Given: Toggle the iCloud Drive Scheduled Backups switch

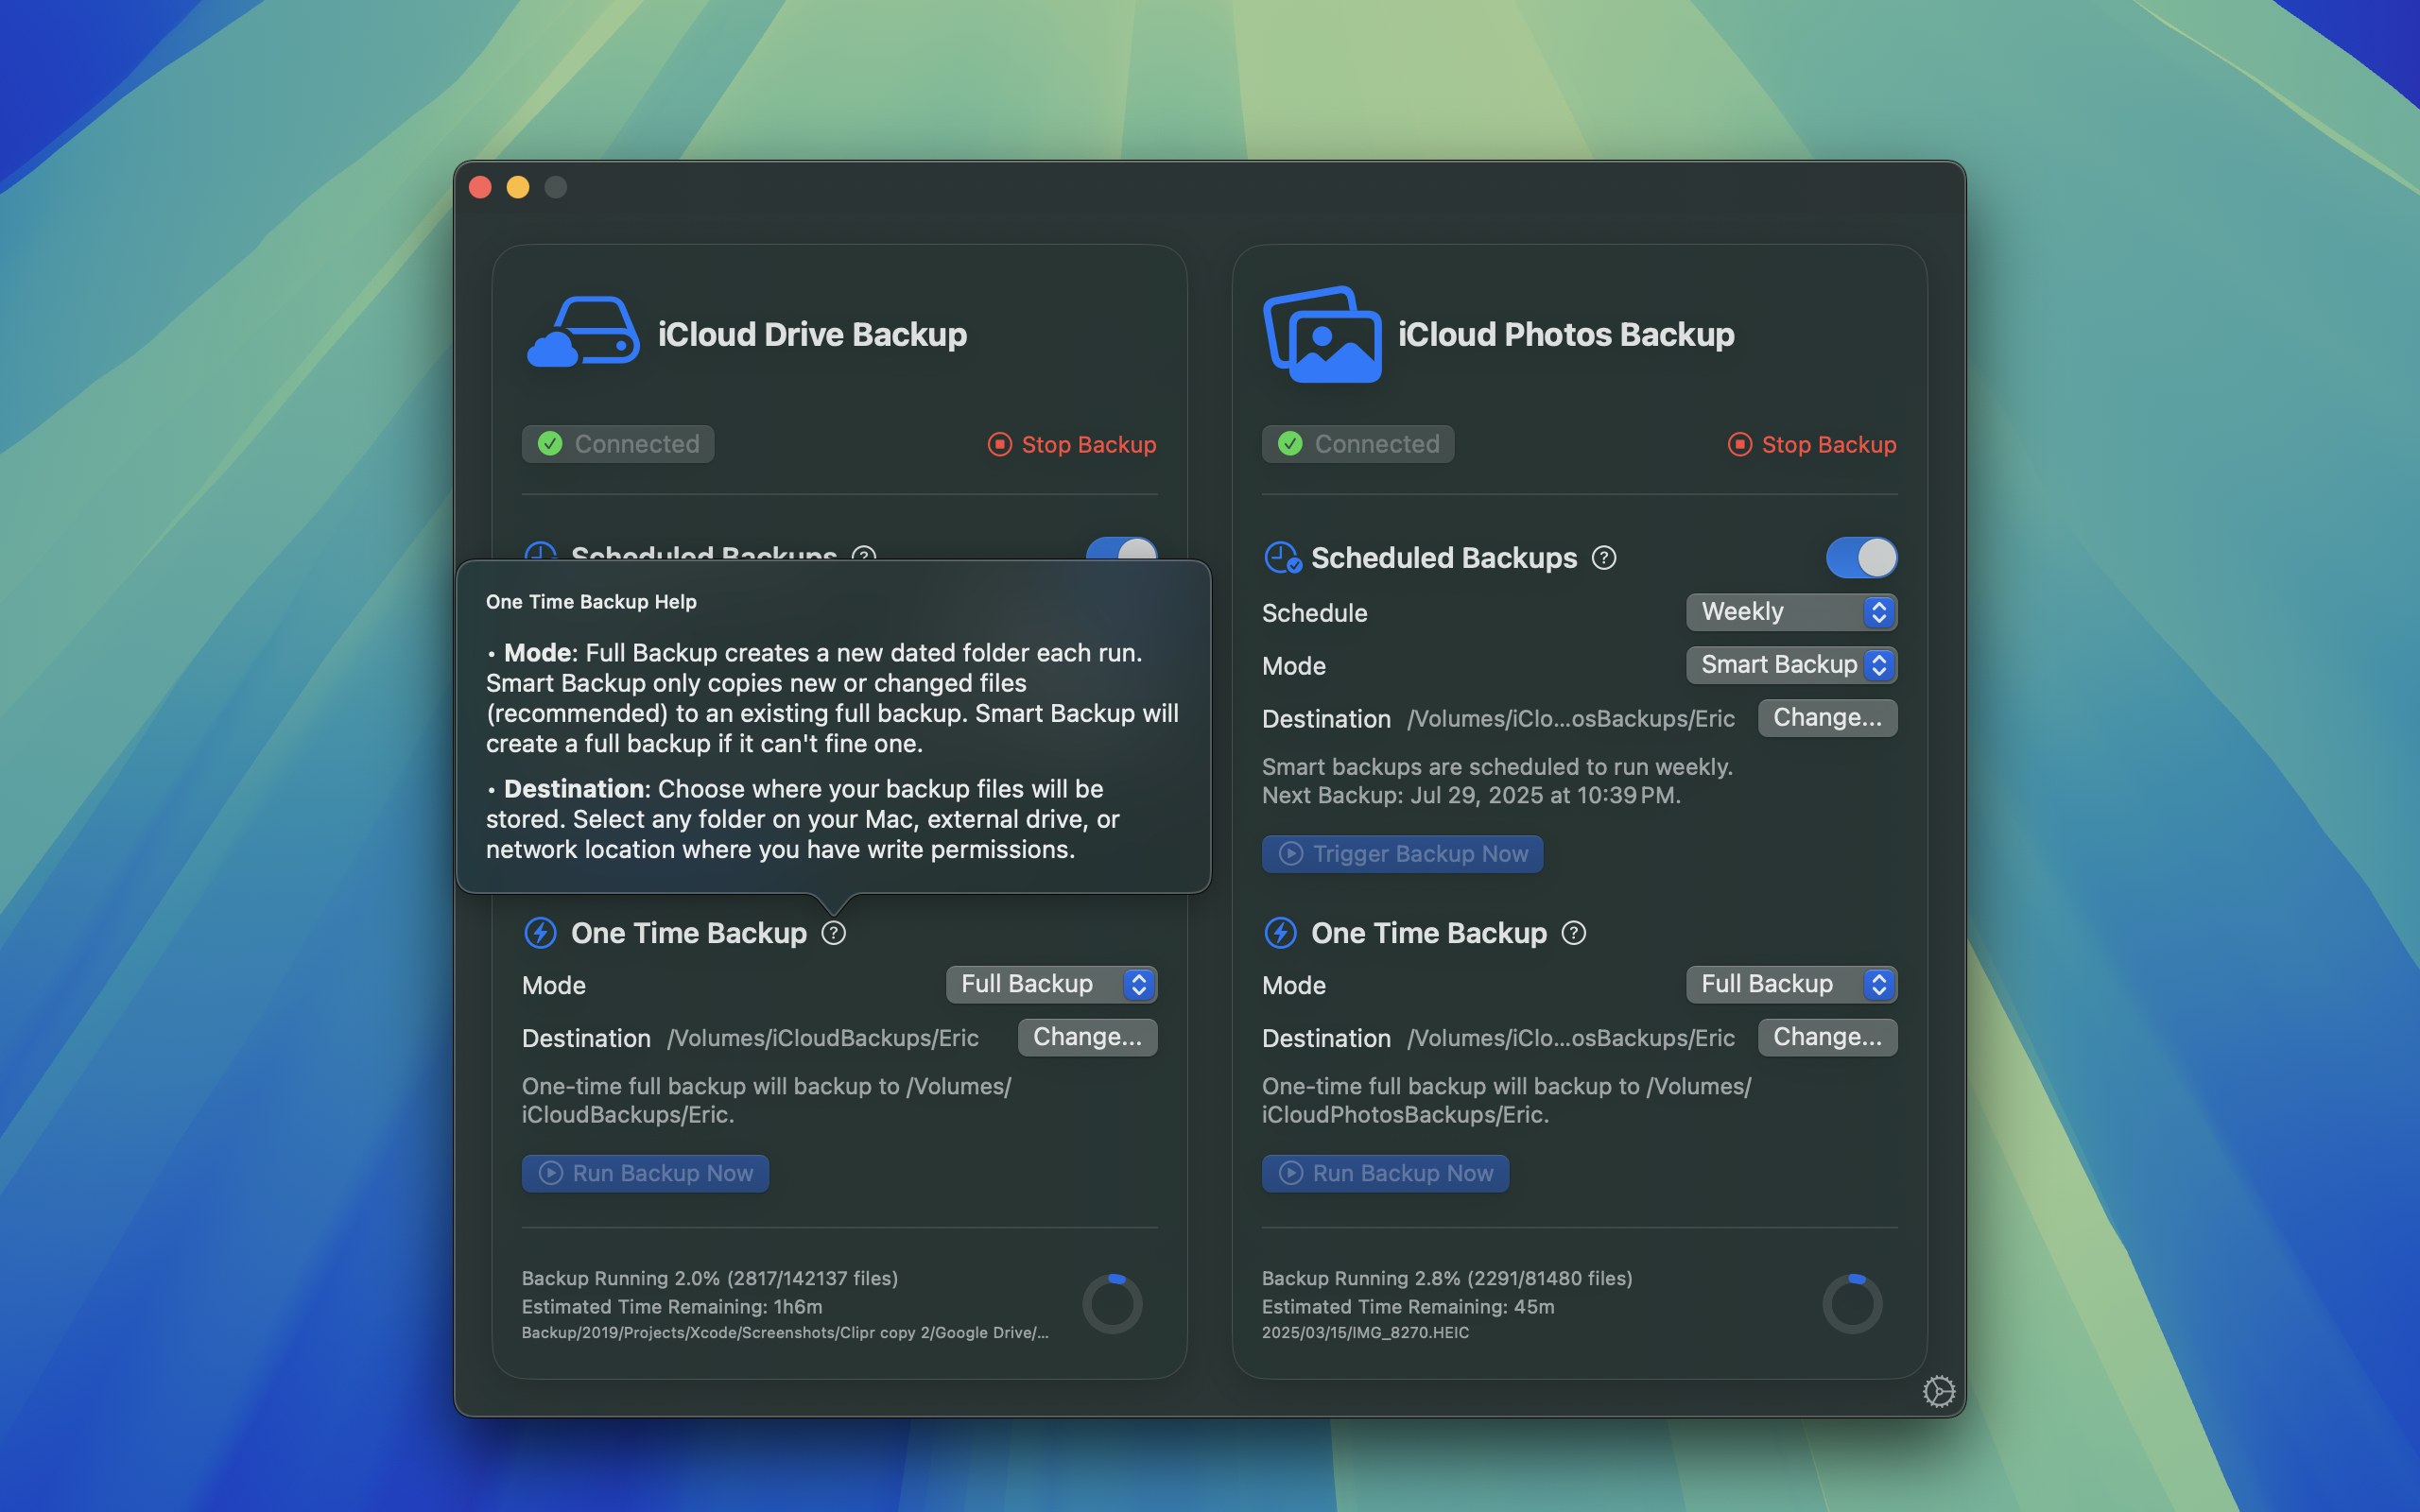Looking at the screenshot, I should point(1122,550).
